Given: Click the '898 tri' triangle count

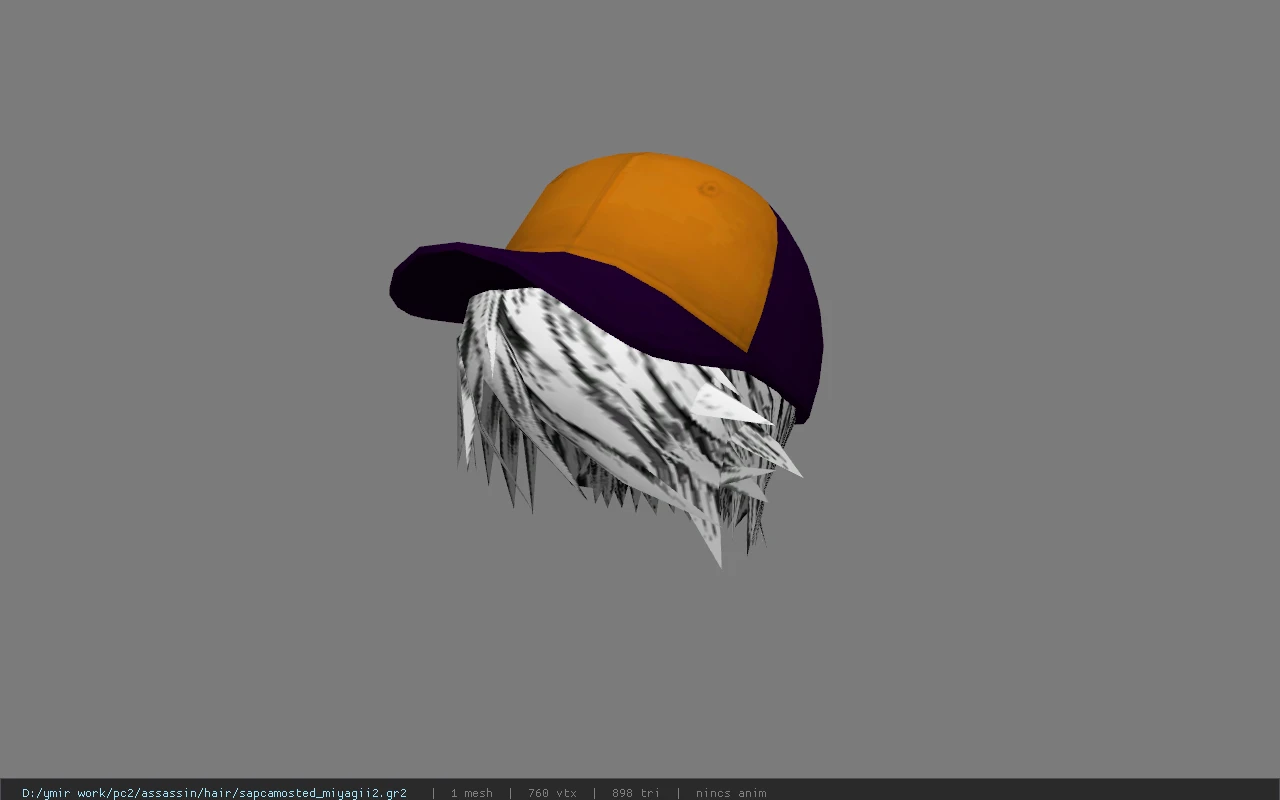Looking at the screenshot, I should (636, 793).
